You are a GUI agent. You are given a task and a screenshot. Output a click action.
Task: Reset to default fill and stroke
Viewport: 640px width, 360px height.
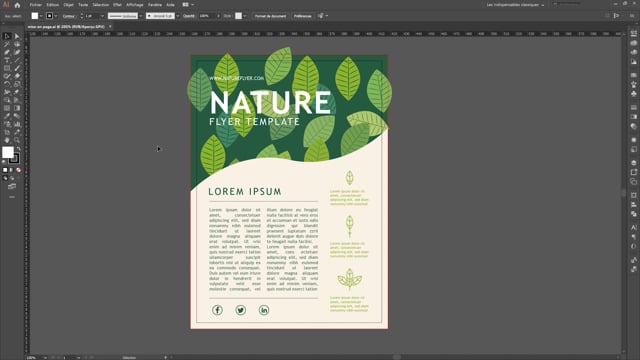coord(4,162)
